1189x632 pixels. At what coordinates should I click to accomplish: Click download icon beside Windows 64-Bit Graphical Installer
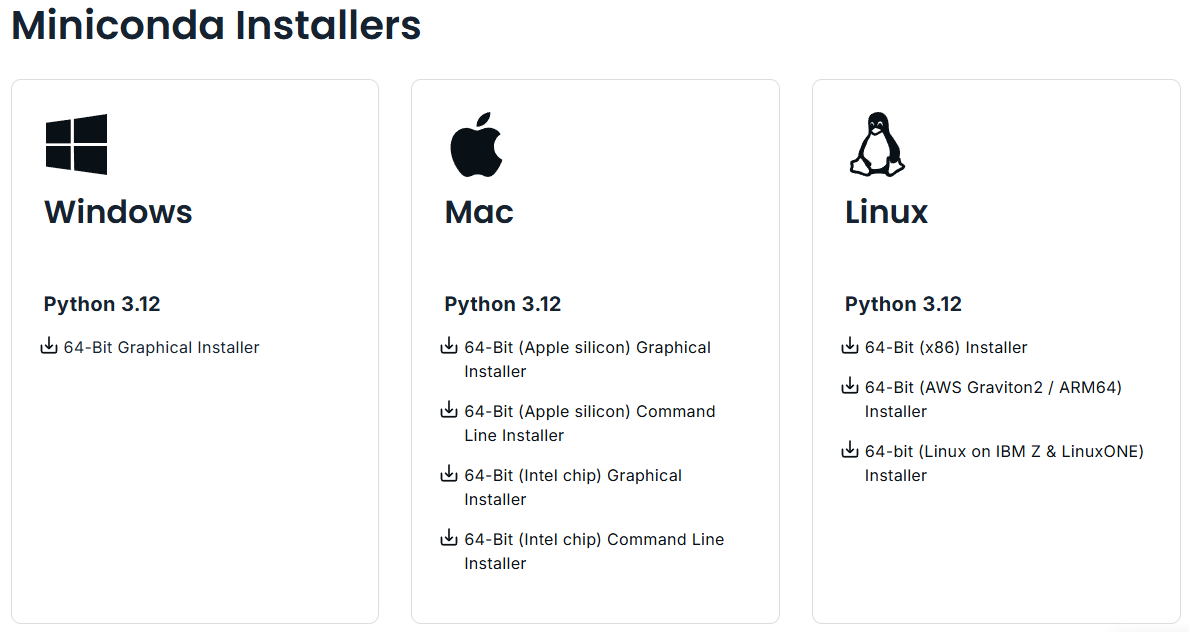(x=49, y=347)
